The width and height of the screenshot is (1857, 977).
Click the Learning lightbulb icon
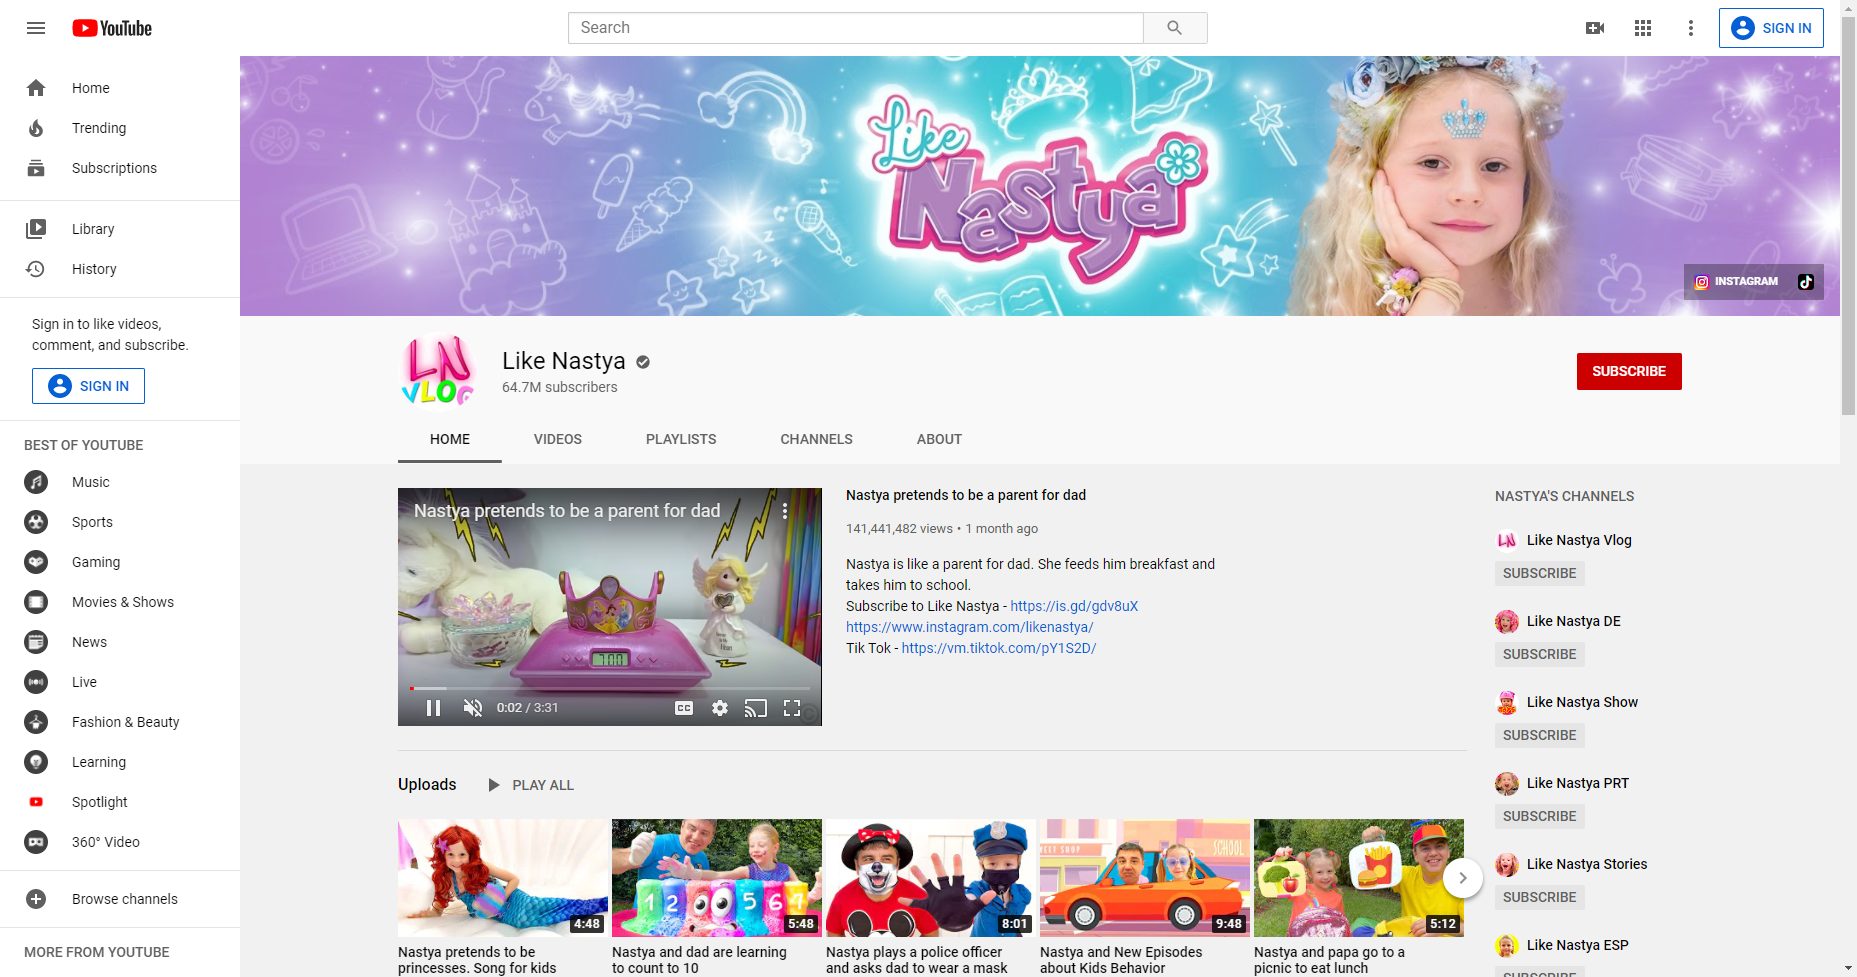(x=36, y=762)
